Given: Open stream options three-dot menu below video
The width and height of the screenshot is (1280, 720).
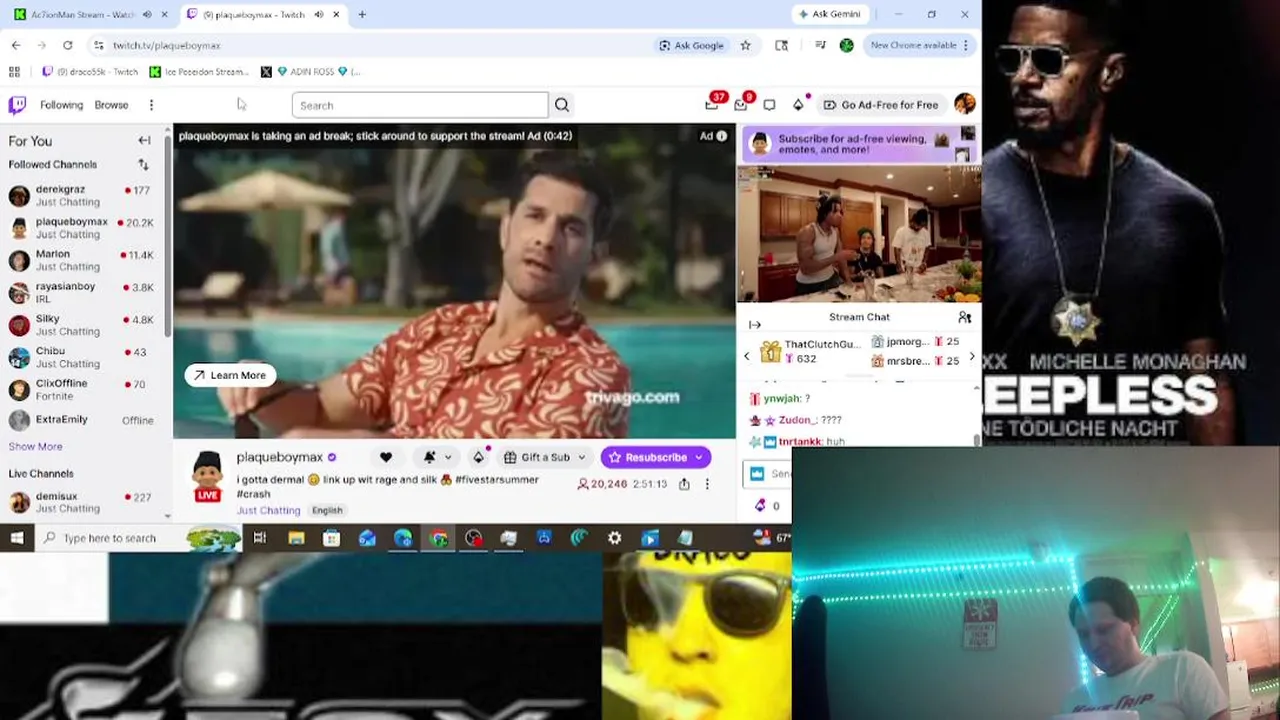Looking at the screenshot, I should pos(707,484).
